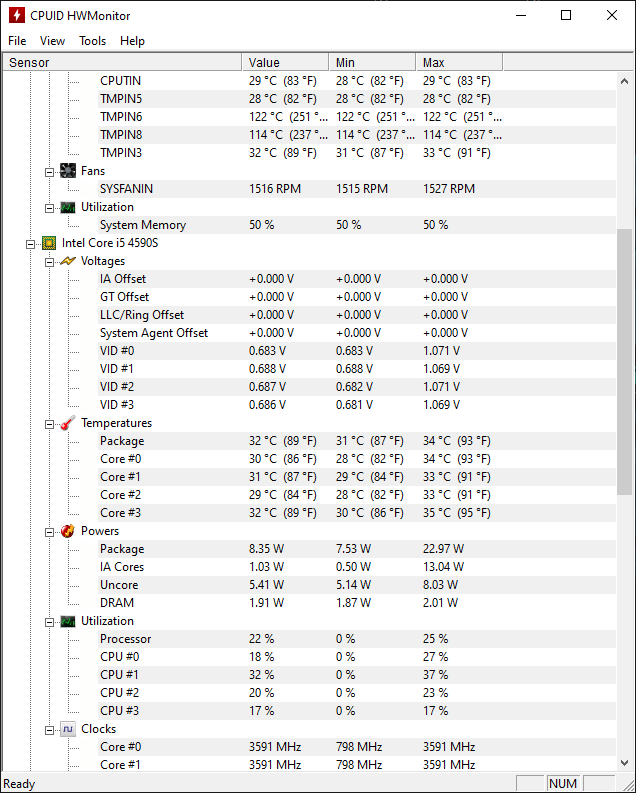Open the File menu
The height and width of the screenshot is (793, 636).
(17, 41)
